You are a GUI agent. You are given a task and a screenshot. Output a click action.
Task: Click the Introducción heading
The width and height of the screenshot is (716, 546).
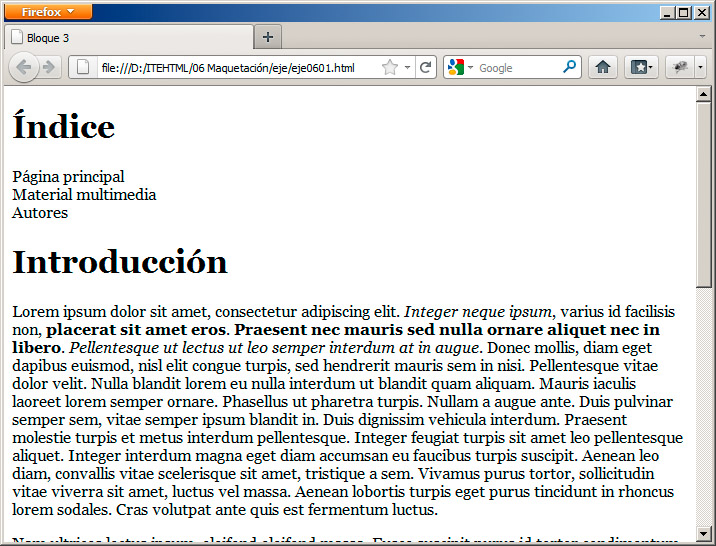tap(120, 262)
